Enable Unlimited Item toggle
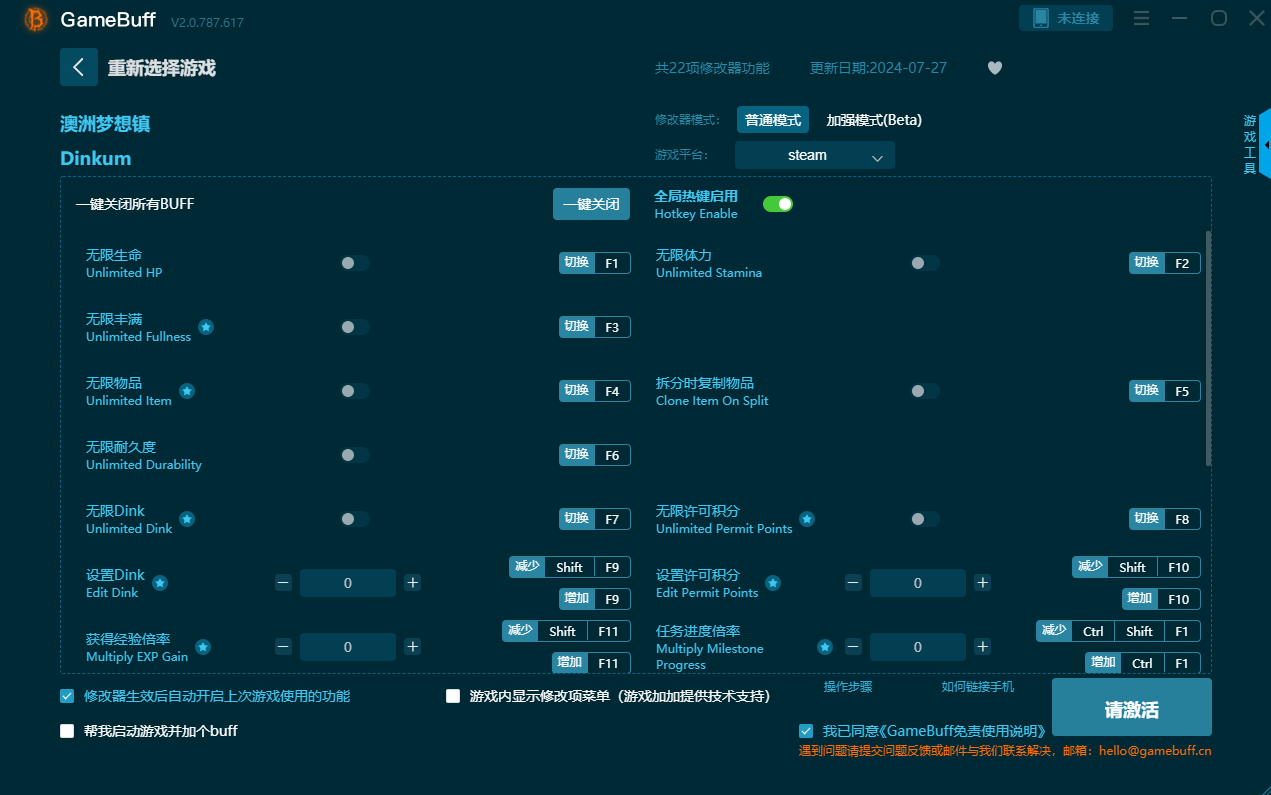The image size is (1271, 795). (x=354, y=391)
